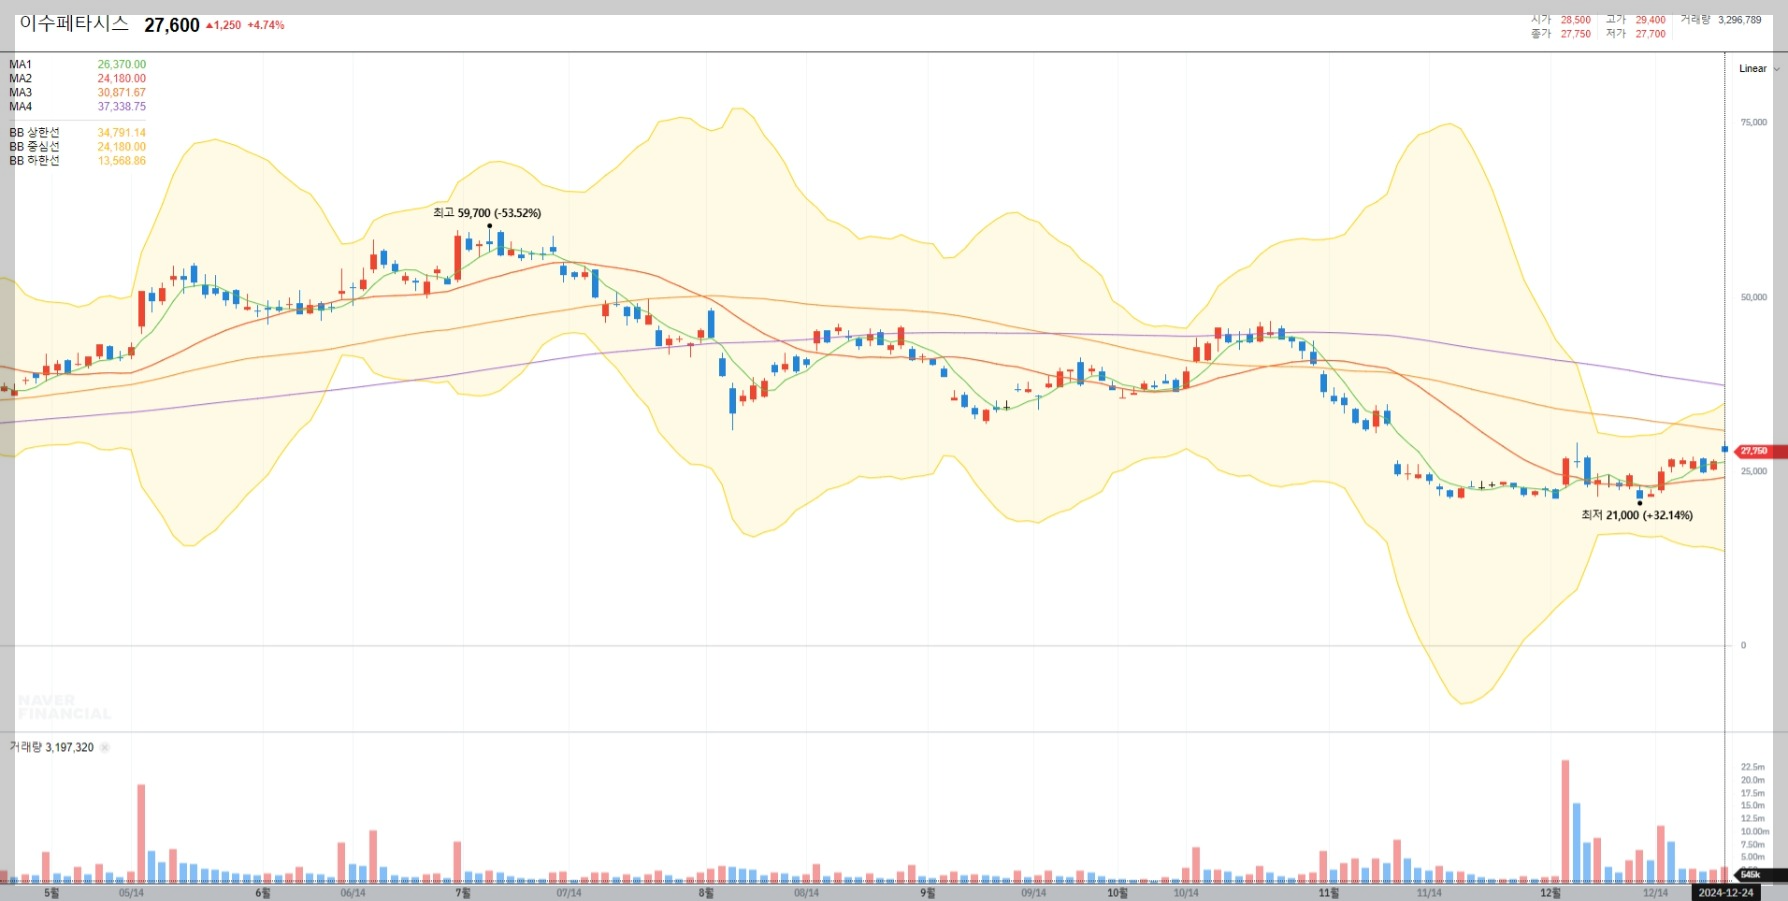
Task: Click the 06/14 date on time axis
Action: (353, 893)
